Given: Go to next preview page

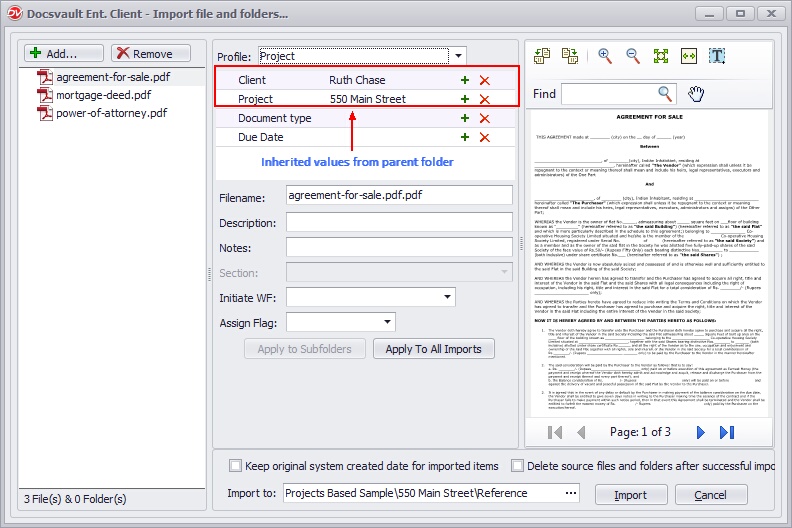Looking at the screenshot, I should [x=701, y=432].
